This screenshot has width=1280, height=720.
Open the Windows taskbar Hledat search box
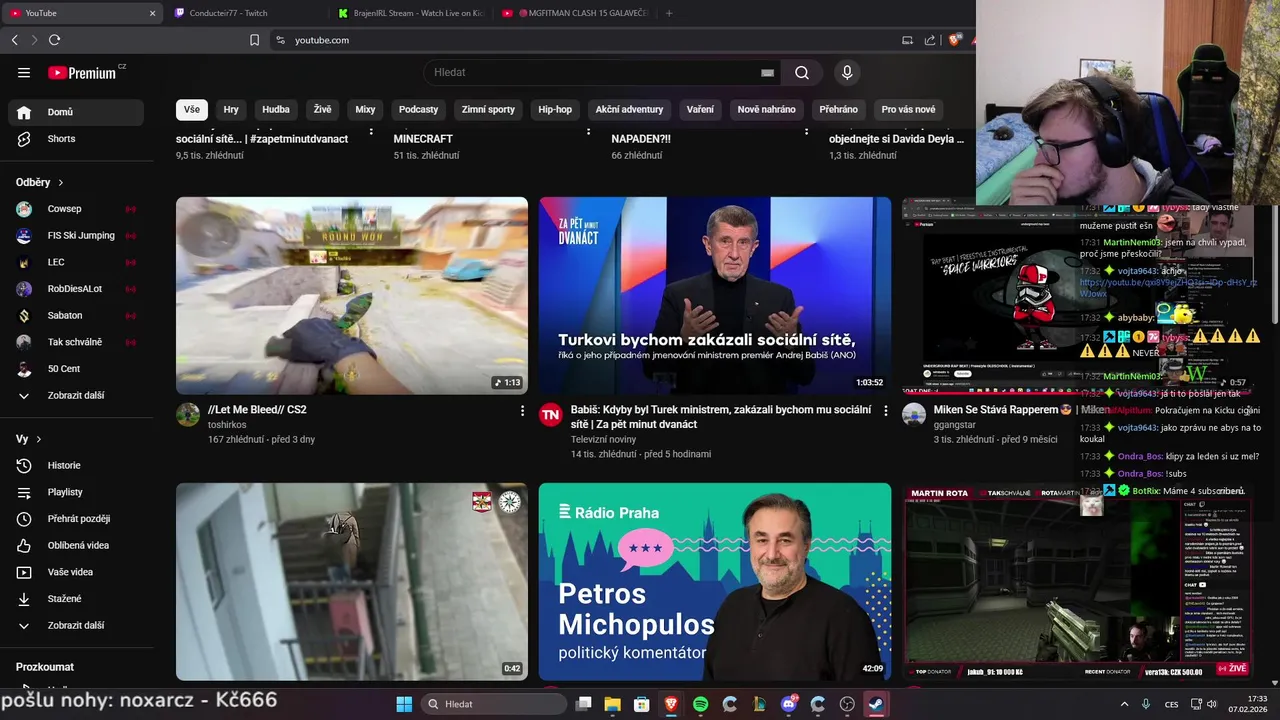[x=493, y=704]
